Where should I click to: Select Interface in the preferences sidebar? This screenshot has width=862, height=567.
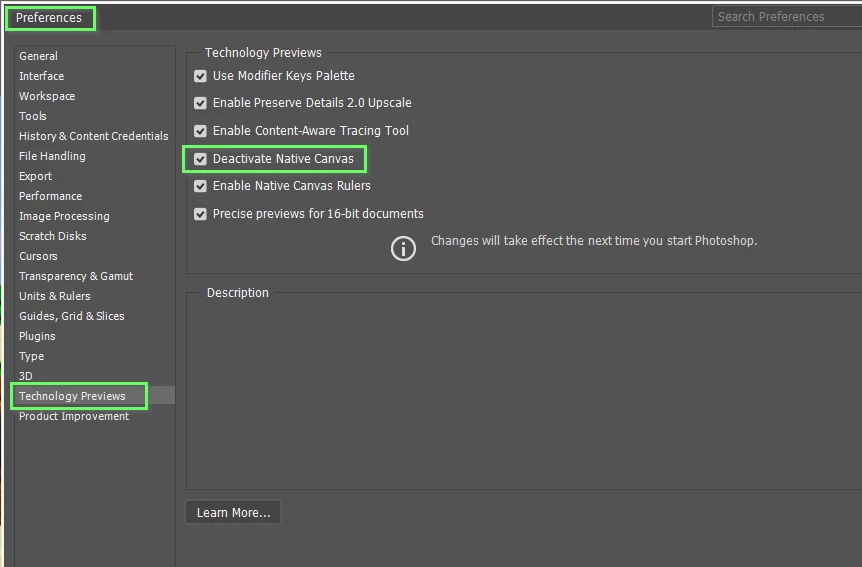[42, 76]
